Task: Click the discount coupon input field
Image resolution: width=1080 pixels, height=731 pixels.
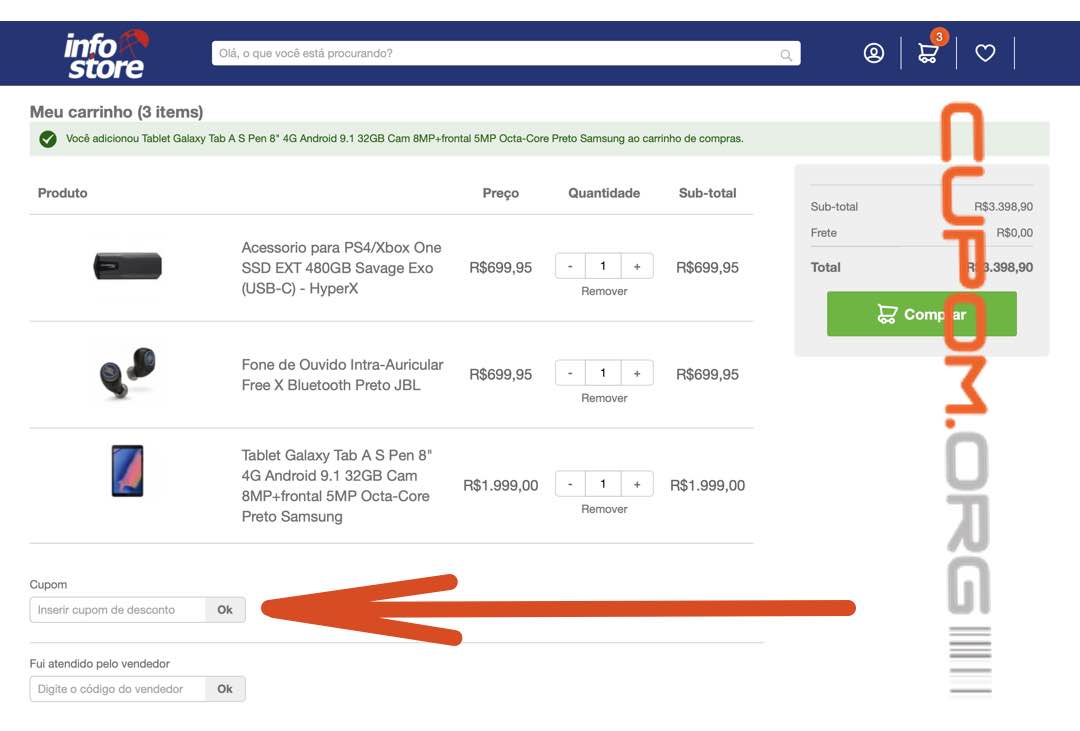Action: pos(118,610)
